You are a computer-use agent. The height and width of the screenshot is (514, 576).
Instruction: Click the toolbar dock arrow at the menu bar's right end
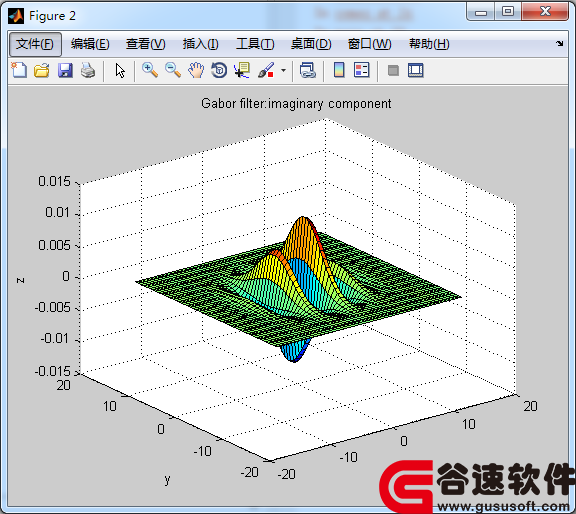pyautogui.click(x=559, y=43)
